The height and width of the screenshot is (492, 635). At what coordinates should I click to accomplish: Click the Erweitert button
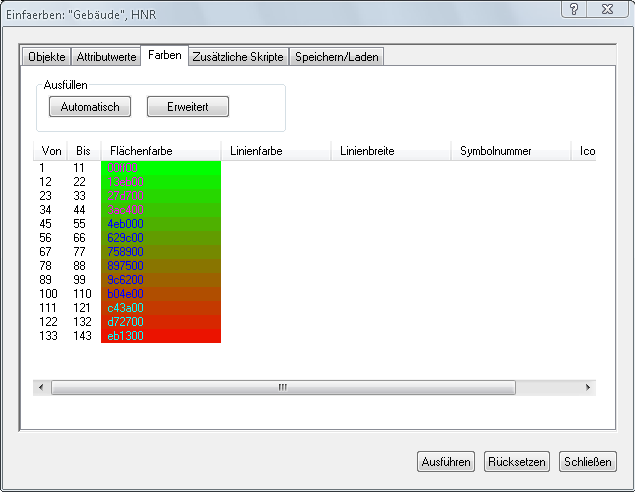[188, 107]
